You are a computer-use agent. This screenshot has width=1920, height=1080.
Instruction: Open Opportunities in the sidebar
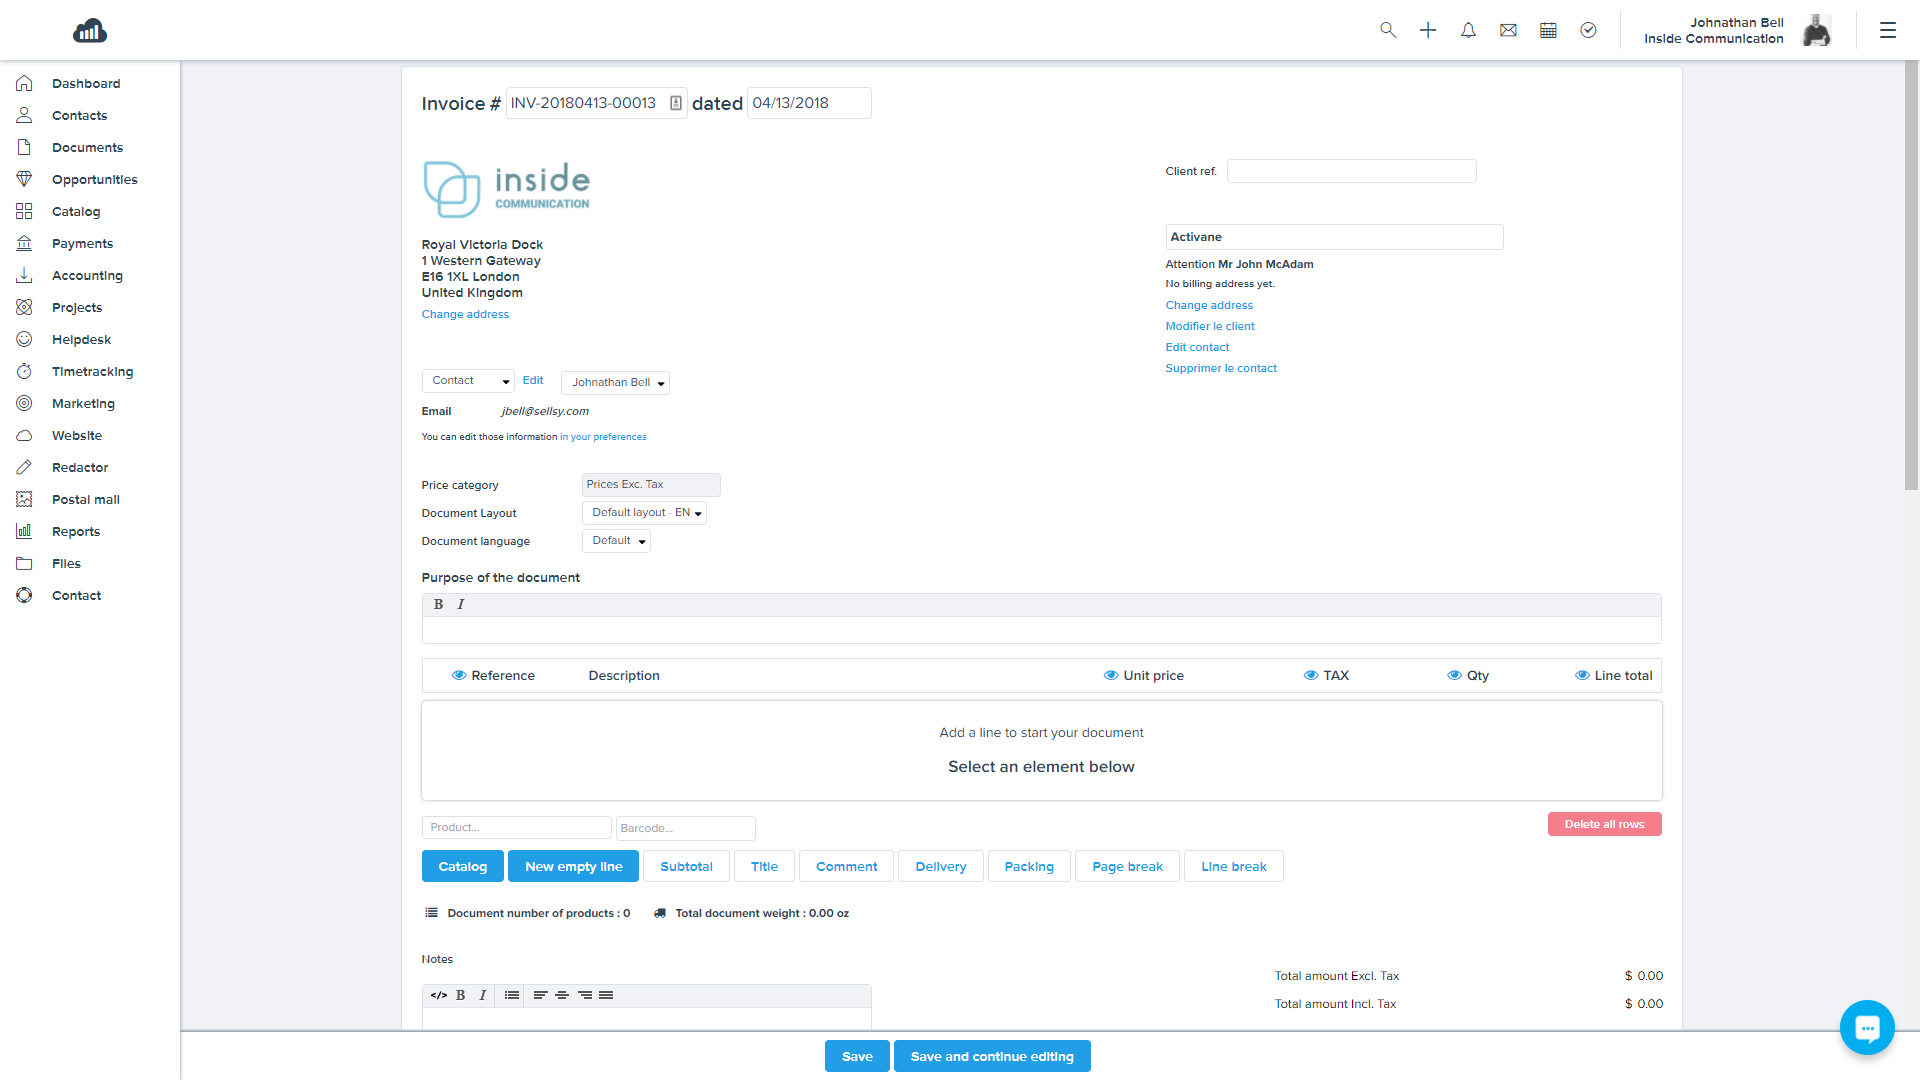(94, 180)
